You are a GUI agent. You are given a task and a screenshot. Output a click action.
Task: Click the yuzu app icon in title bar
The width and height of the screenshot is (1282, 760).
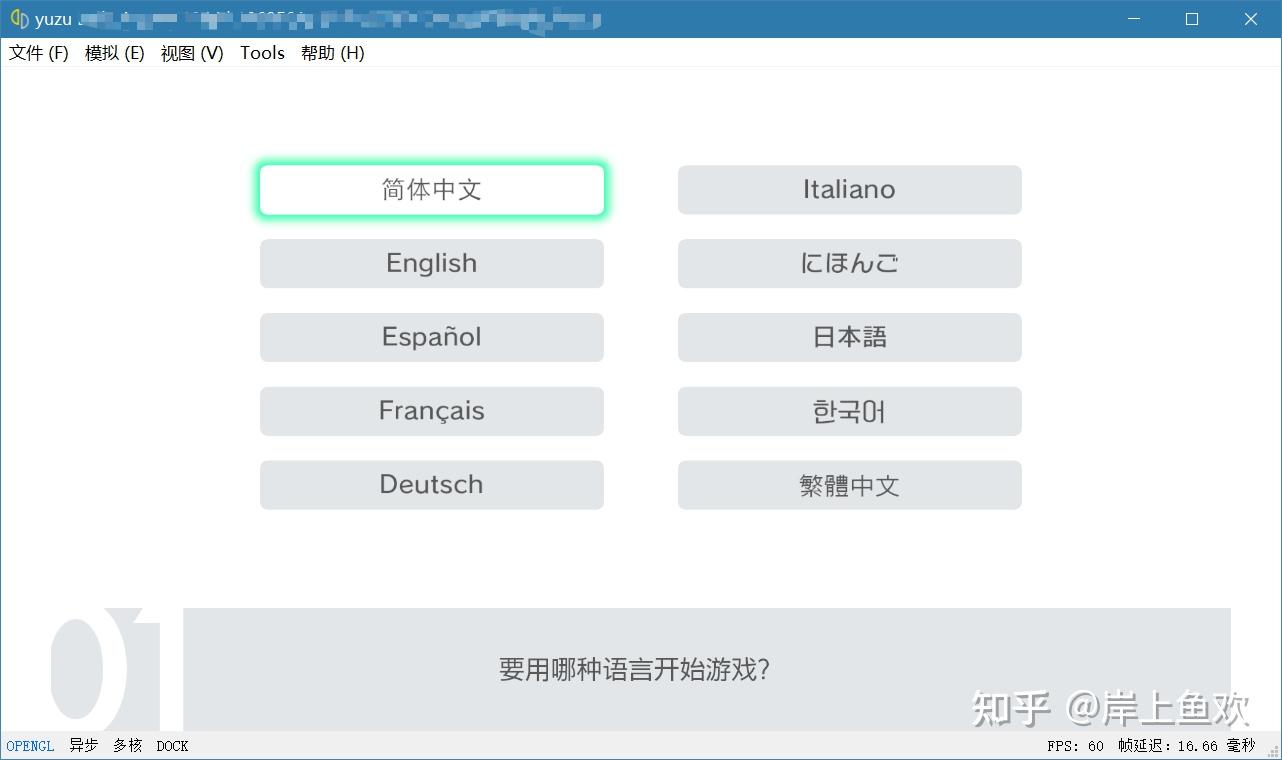[x=19, y=19]
